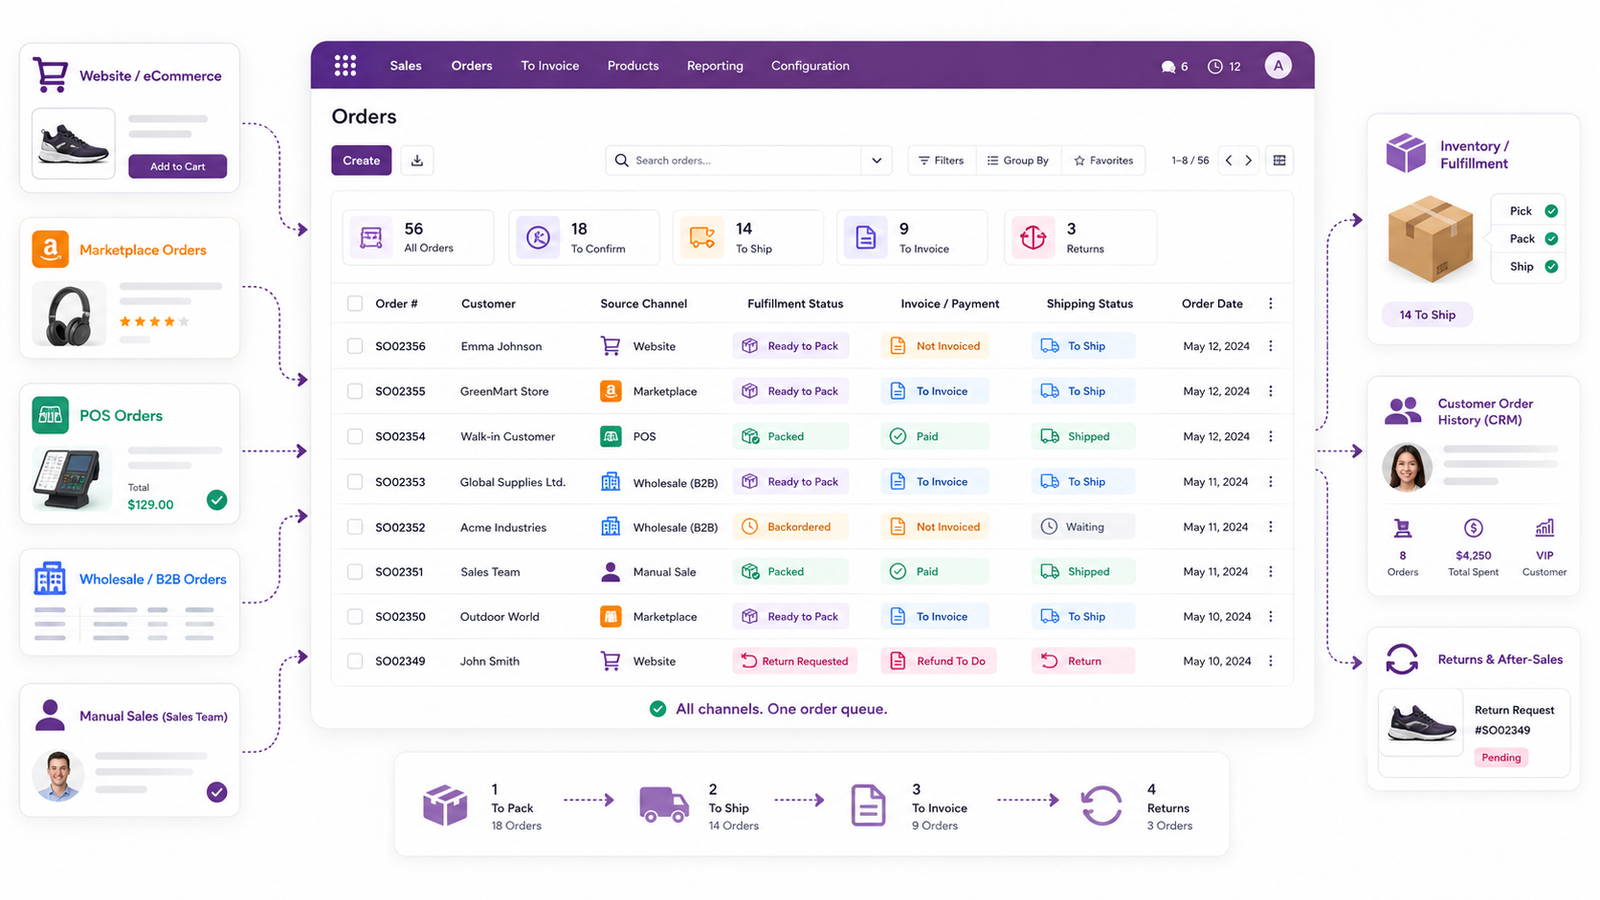Image resolution: width=1600 pixels, height=900 pixels.
Task: Check the box for order SO02351
Action: tap(355, 572)
